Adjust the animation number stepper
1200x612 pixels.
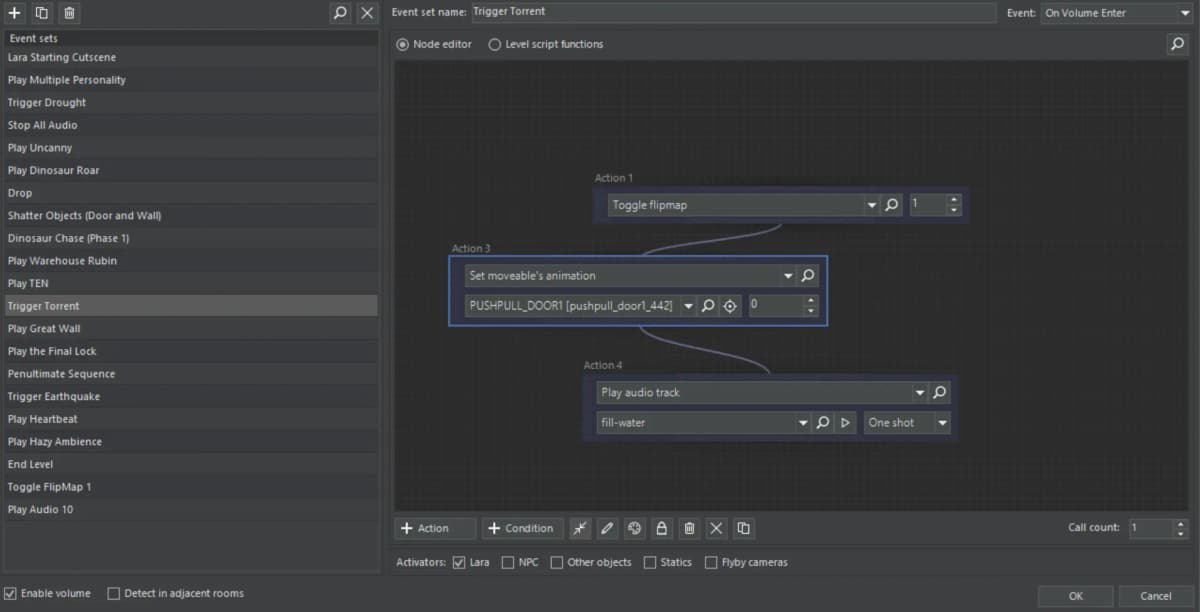click(x=811, y=306)
